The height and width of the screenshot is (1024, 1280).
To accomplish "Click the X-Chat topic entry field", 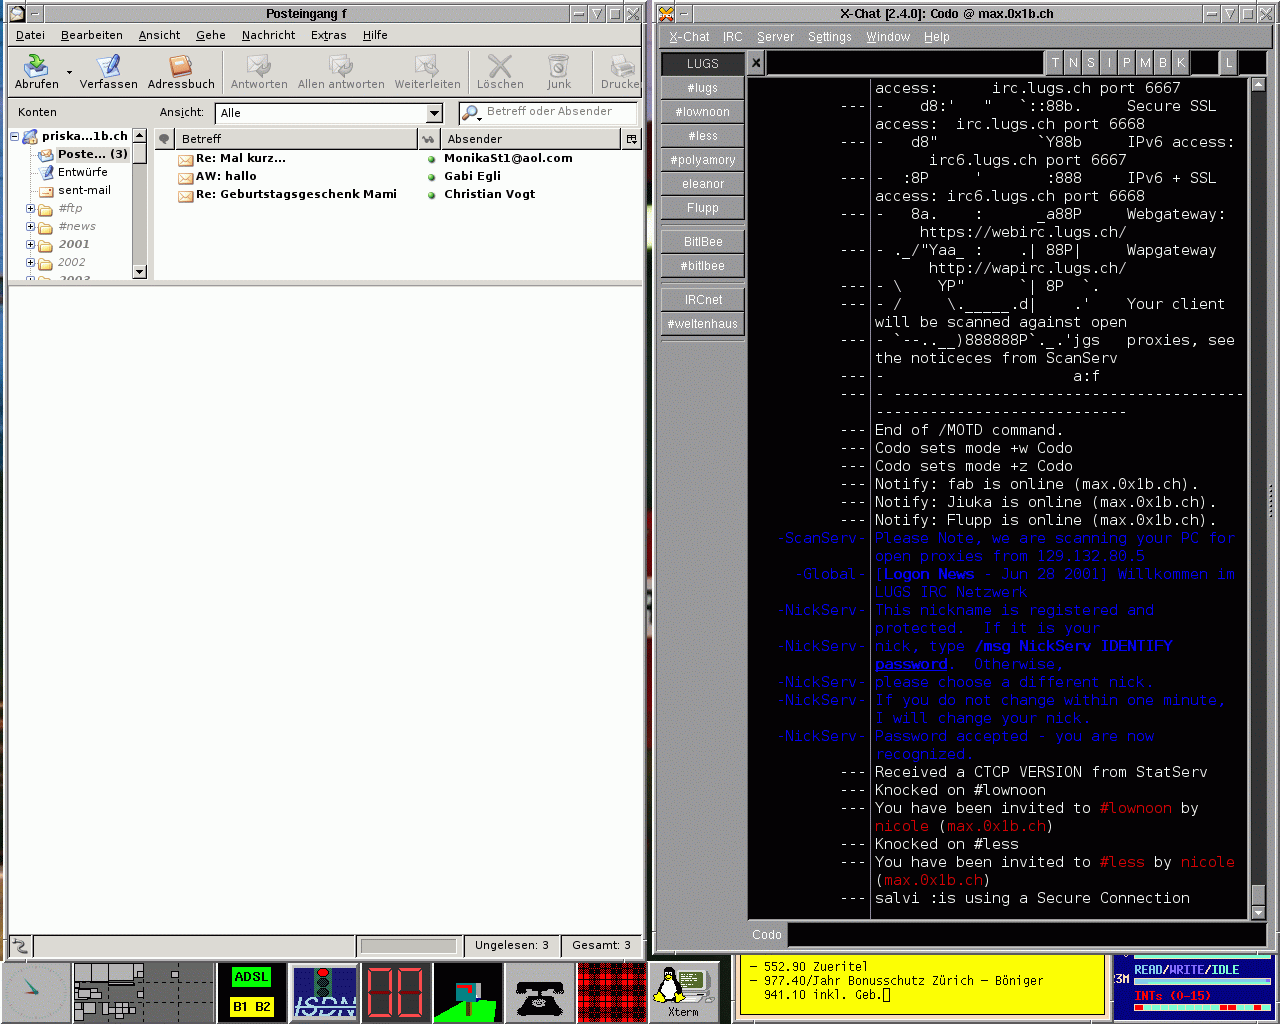I will coord(905,63).
